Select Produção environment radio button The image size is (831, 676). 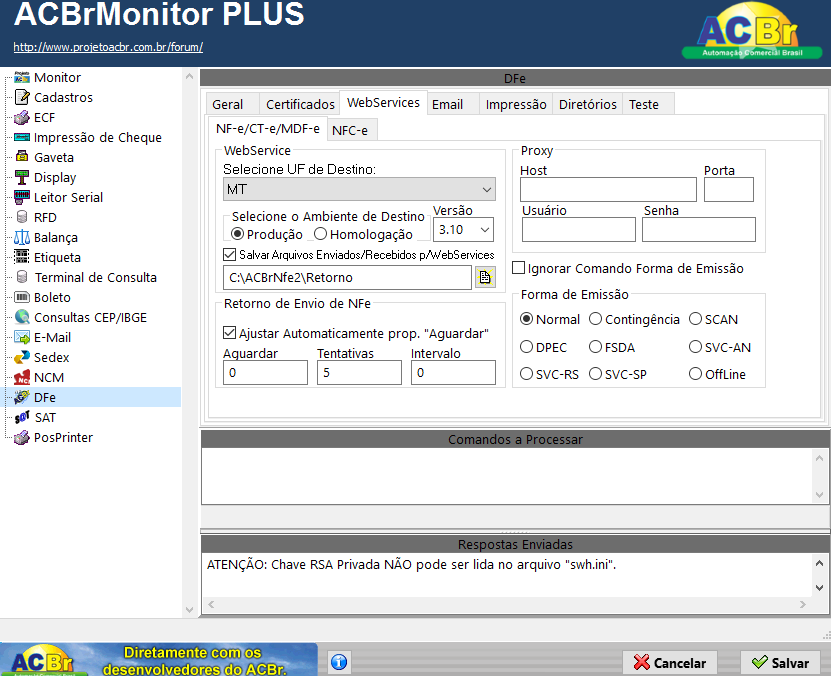[x=237, y=234]
